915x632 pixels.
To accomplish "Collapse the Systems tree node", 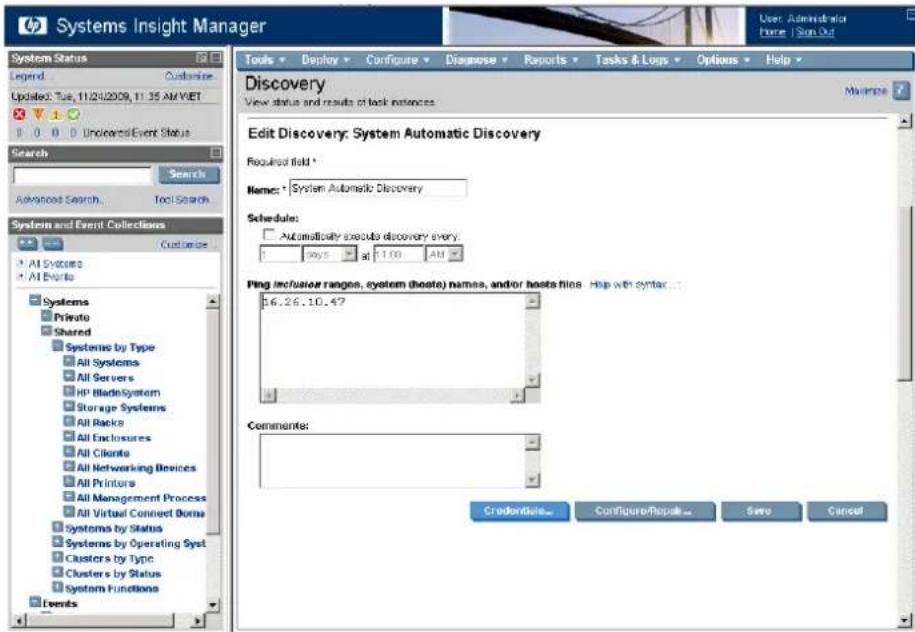I will [35, 301].
